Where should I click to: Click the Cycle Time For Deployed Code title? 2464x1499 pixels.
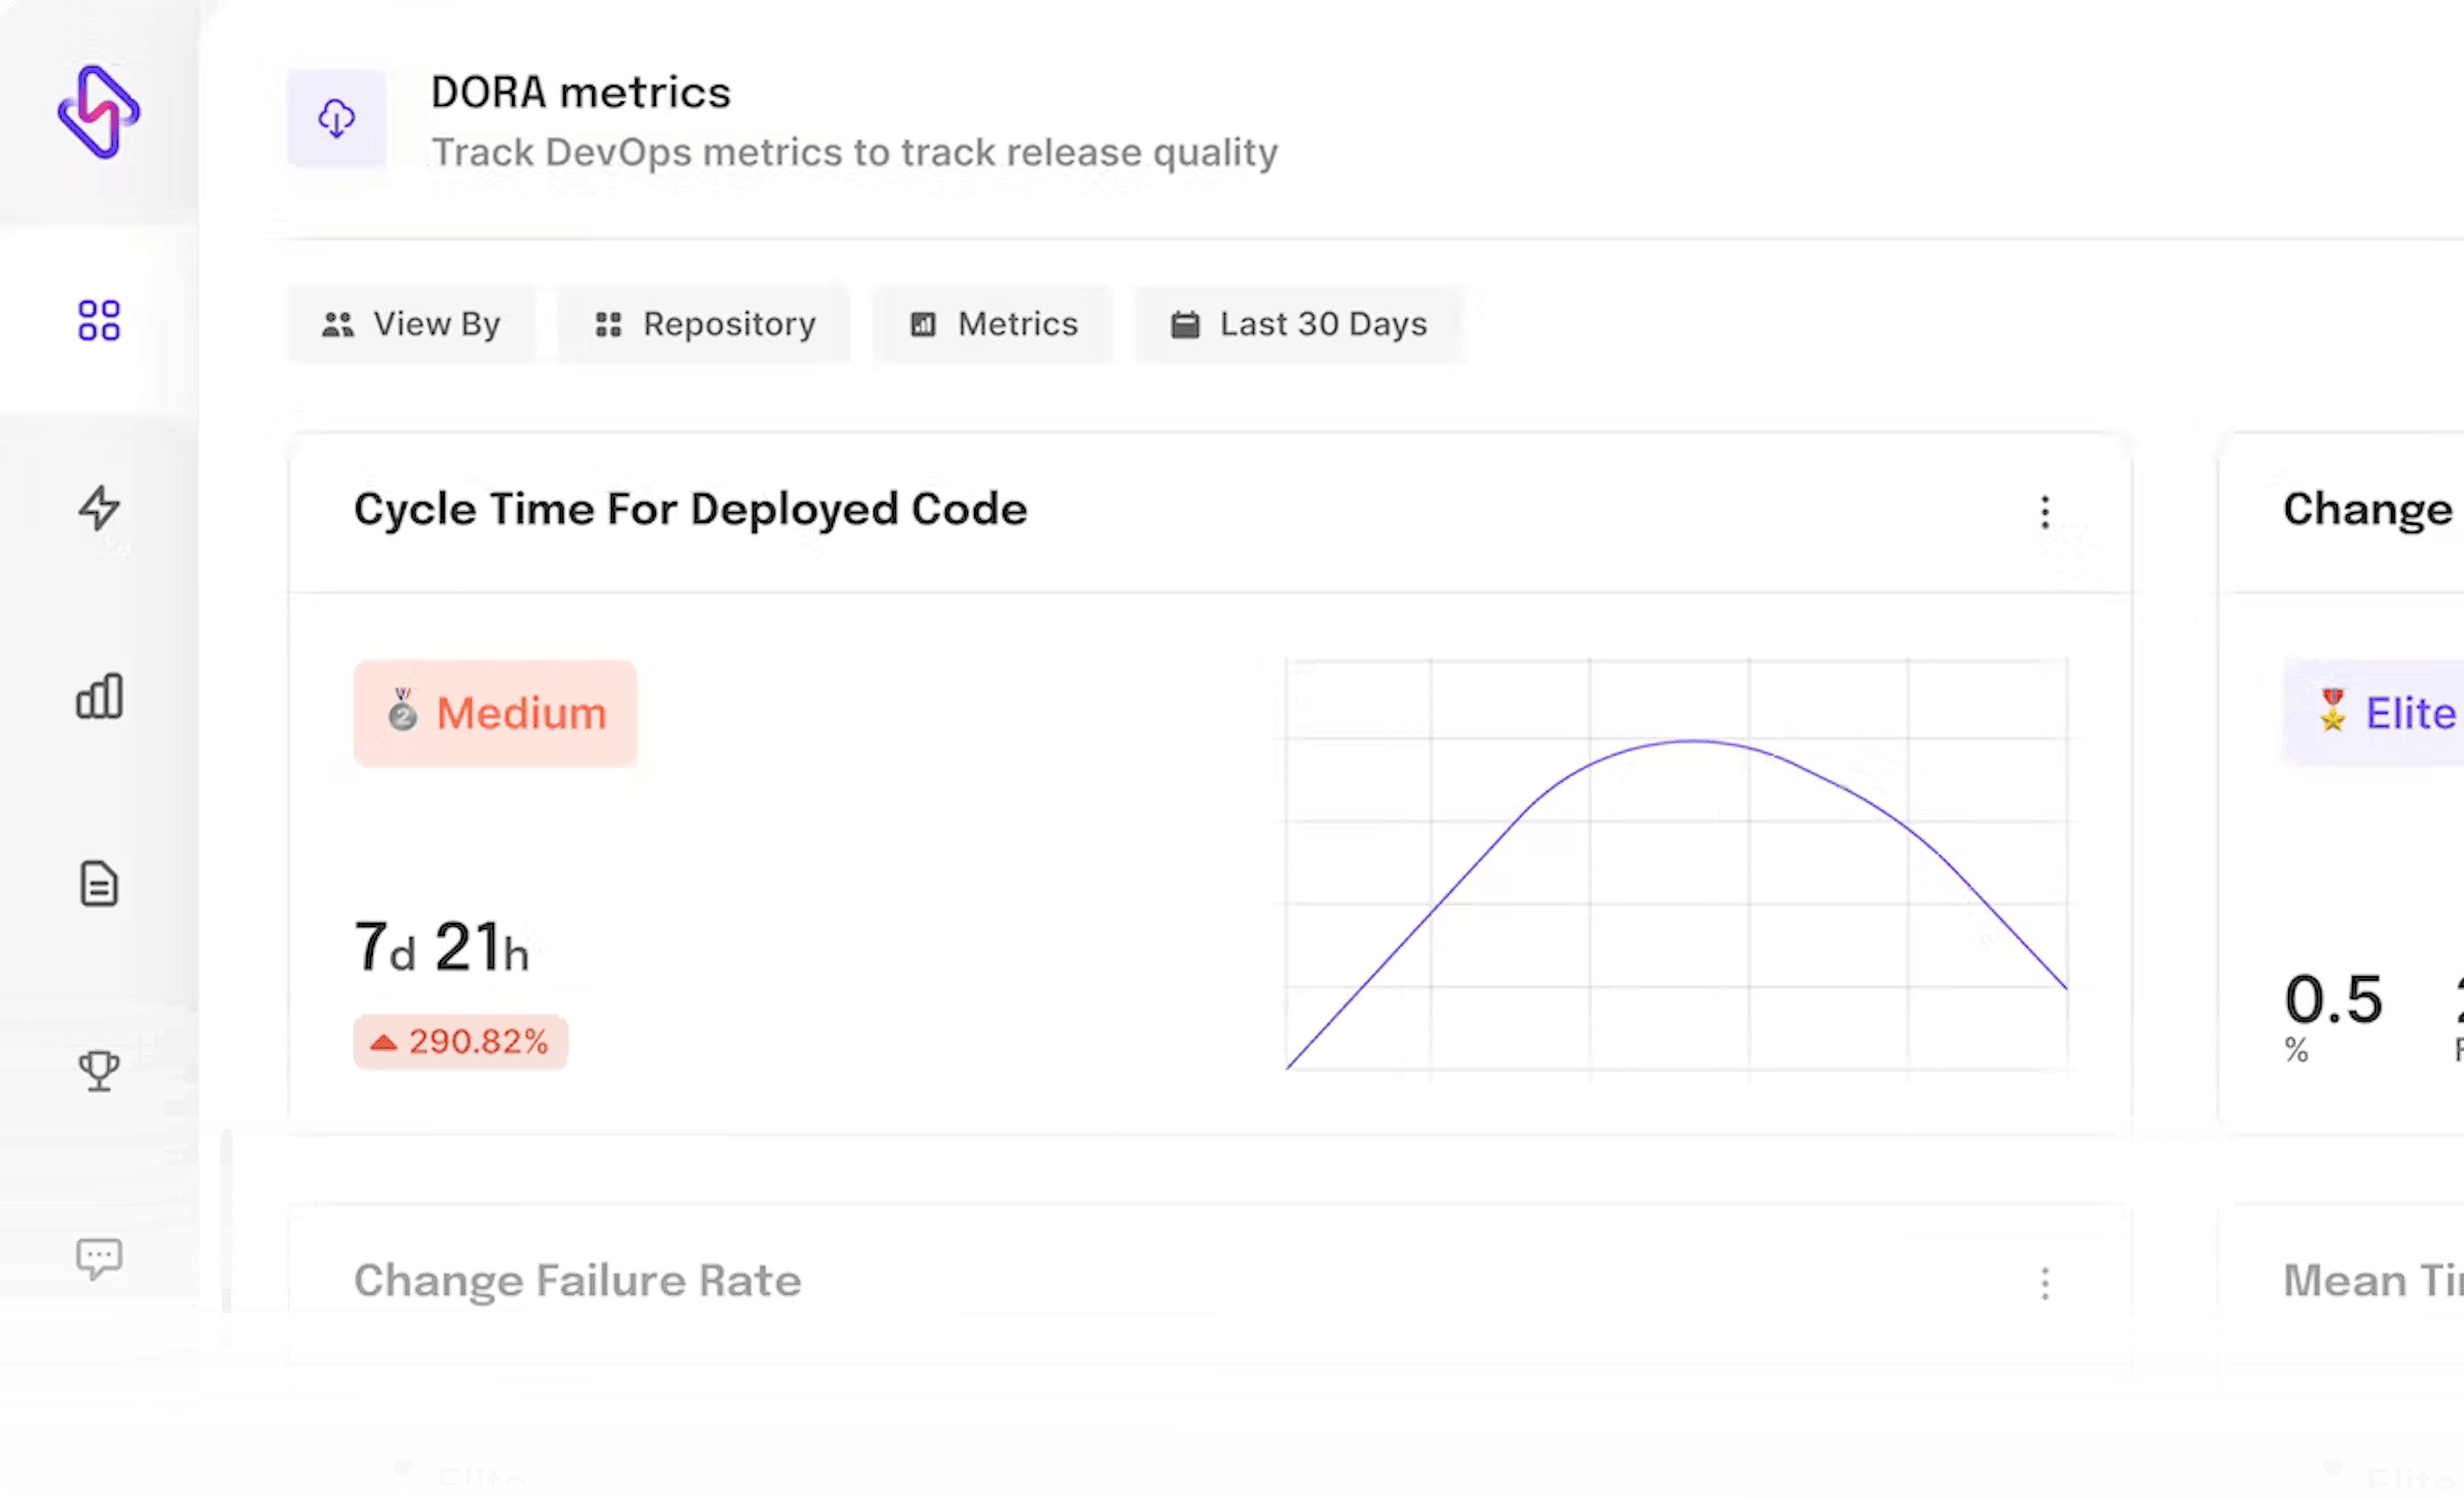point(690,510)
